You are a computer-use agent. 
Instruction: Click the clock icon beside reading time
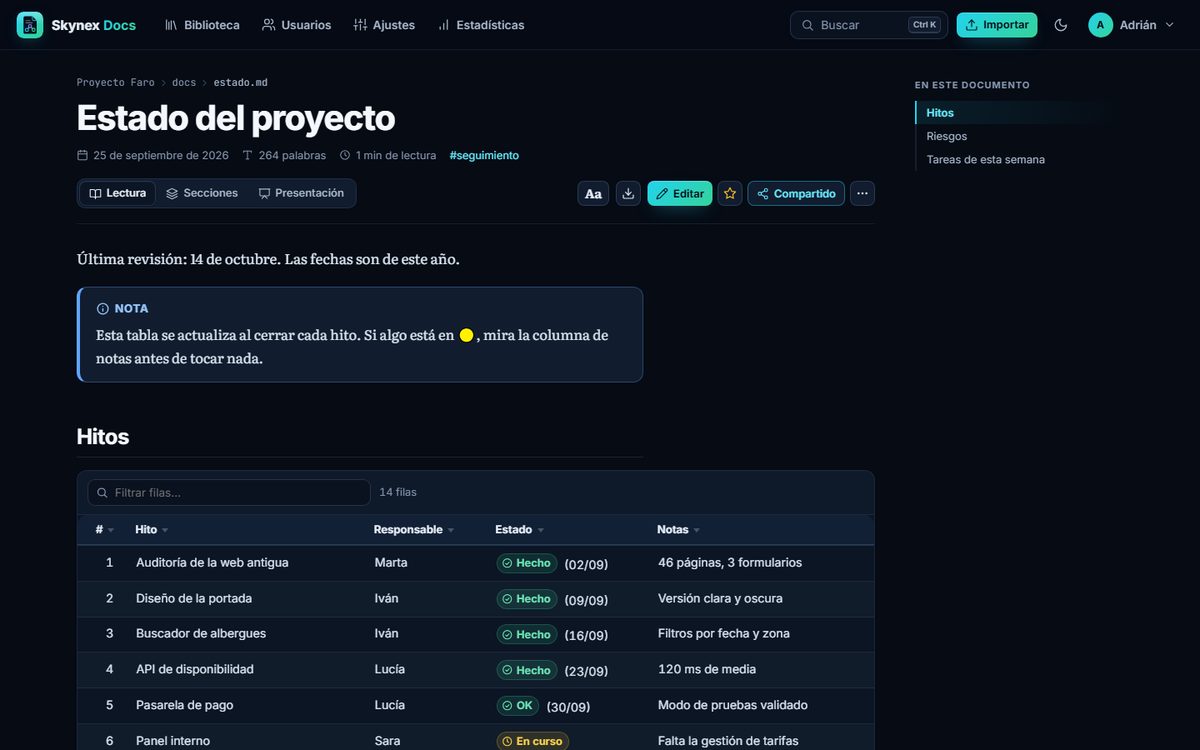(x=345, y=156)
